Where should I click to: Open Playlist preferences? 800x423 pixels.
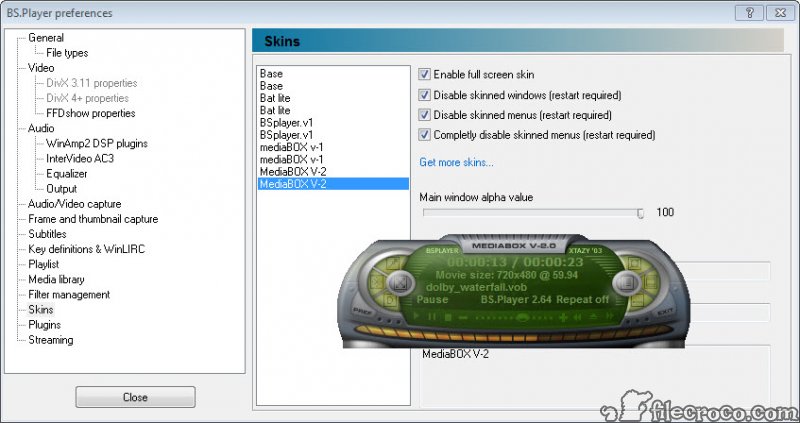click(x=43, y=264)
